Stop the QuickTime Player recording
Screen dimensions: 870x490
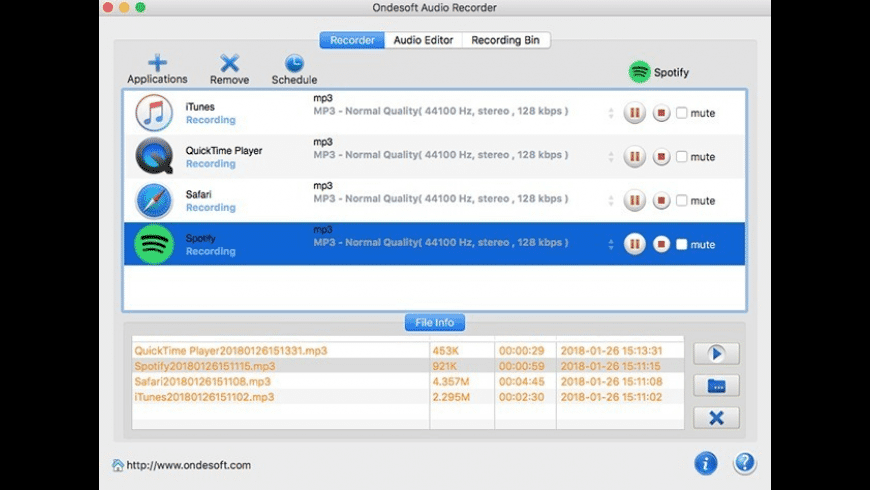(661, 156)
